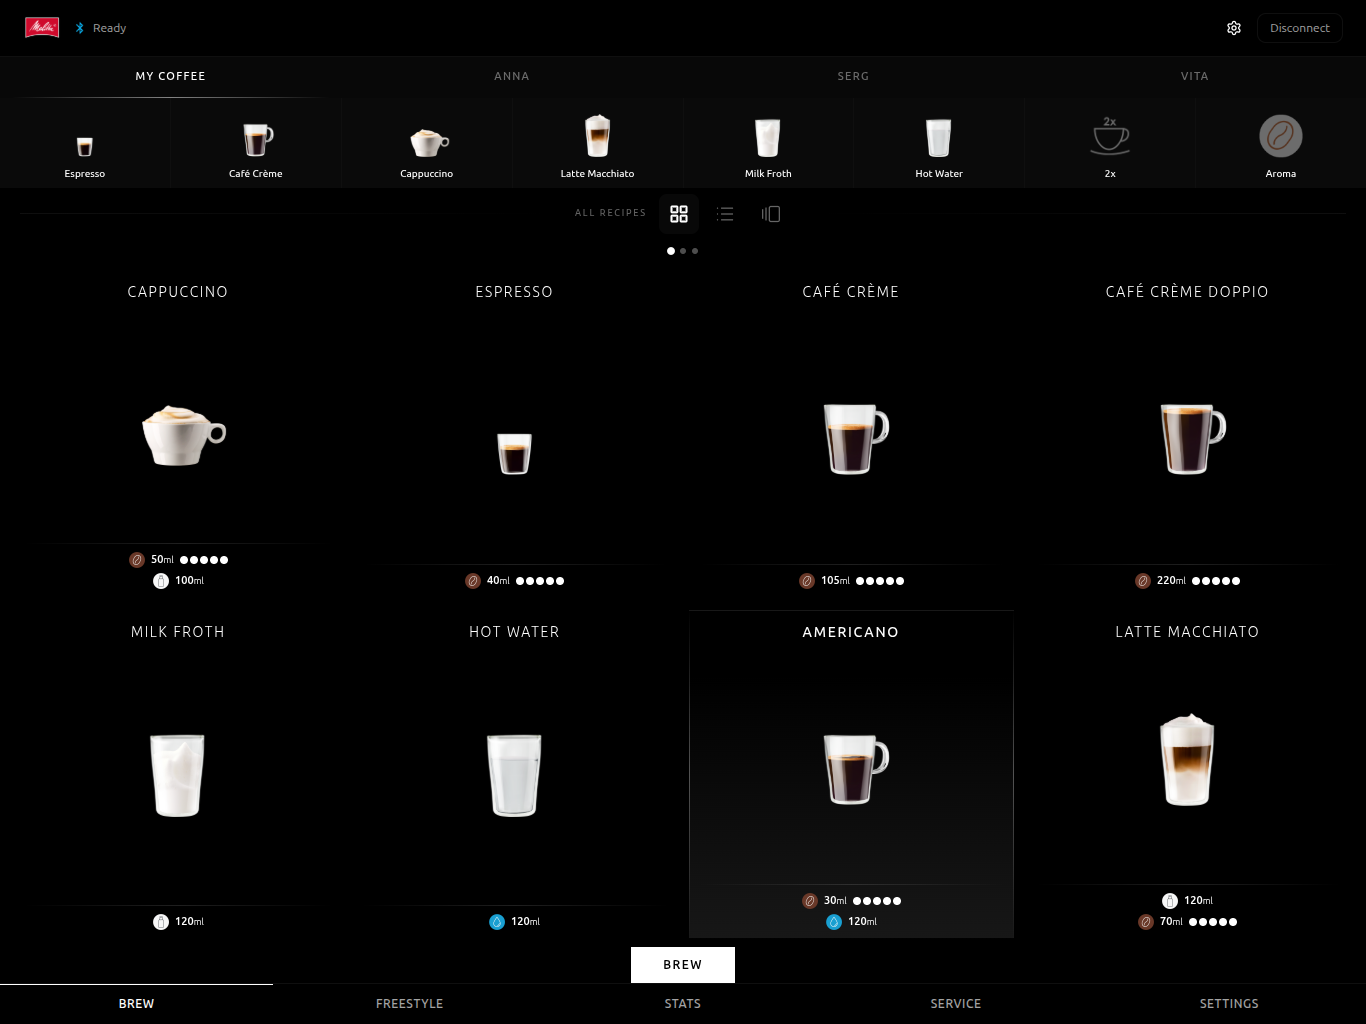1366x1024 pixels.
Task: Select the Café Crème Doppio recipe image
Action: pos(1192,439)
